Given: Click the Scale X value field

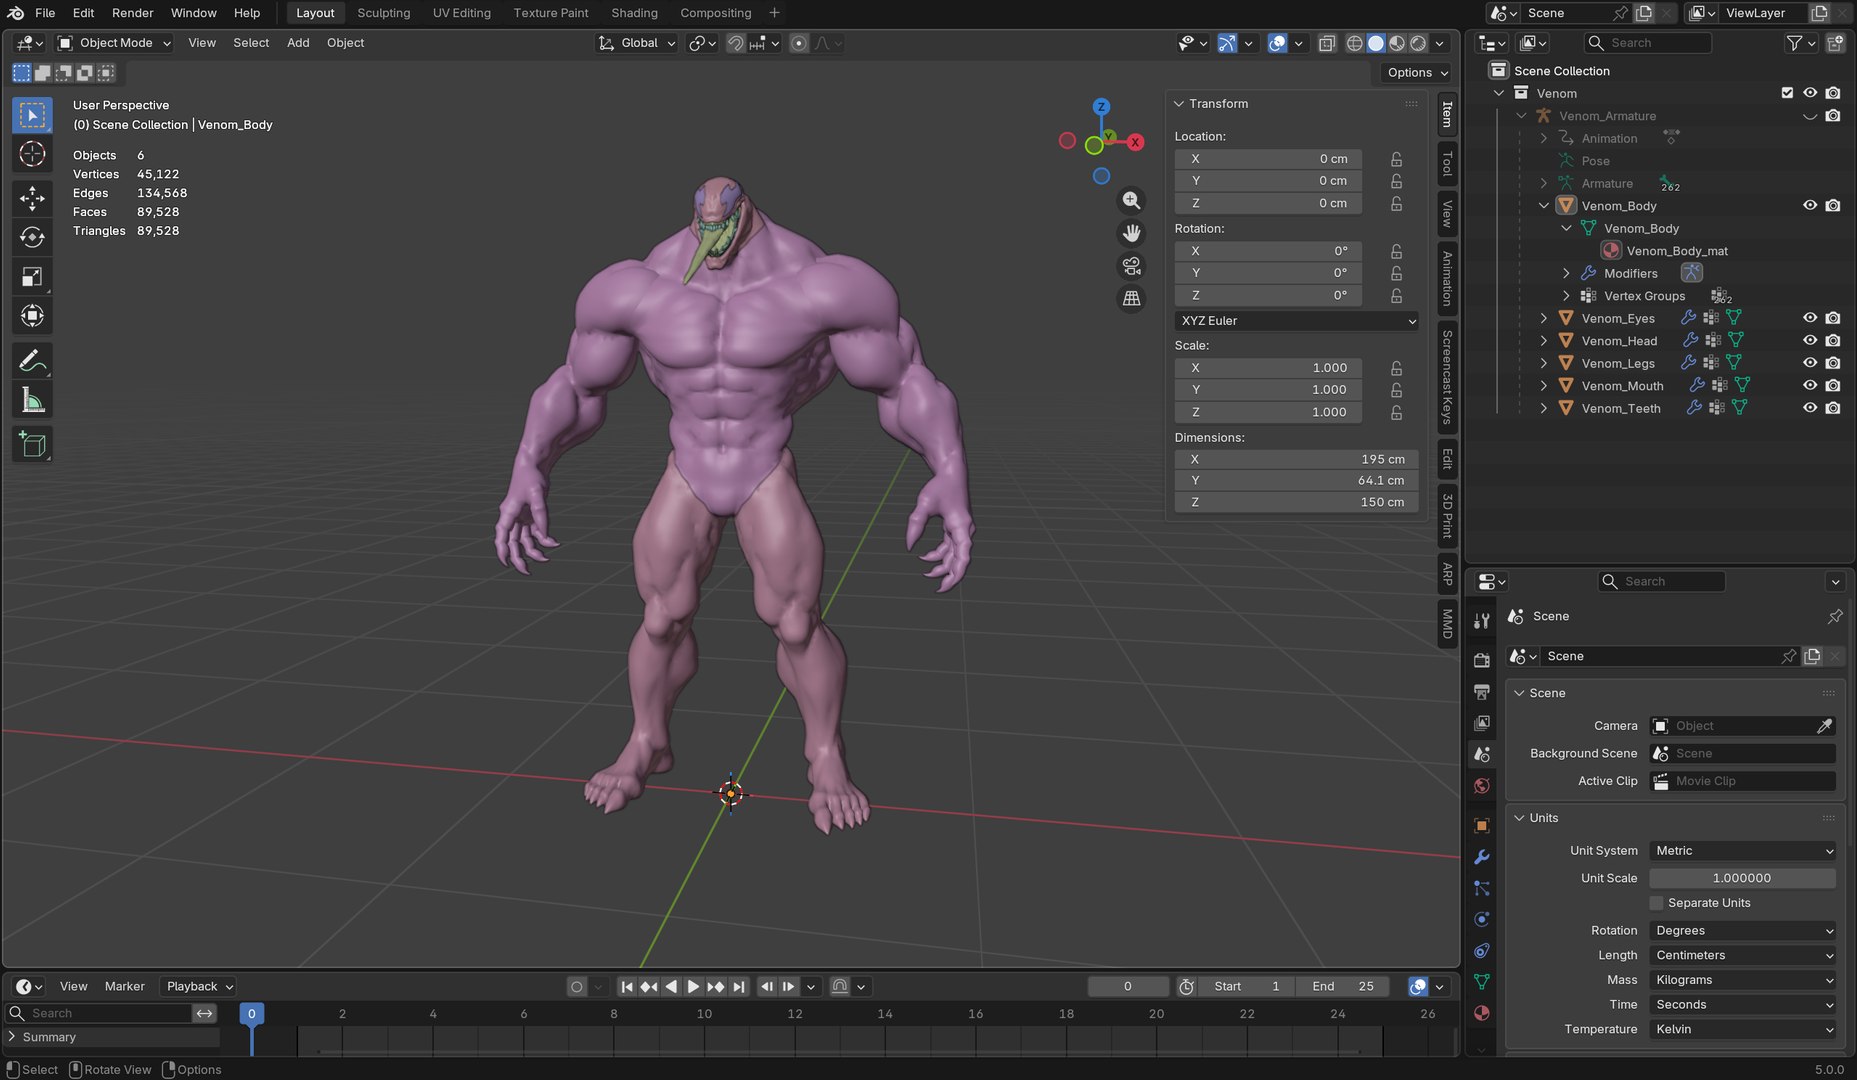Looking at the screenshot, I should coord(1268,368).
